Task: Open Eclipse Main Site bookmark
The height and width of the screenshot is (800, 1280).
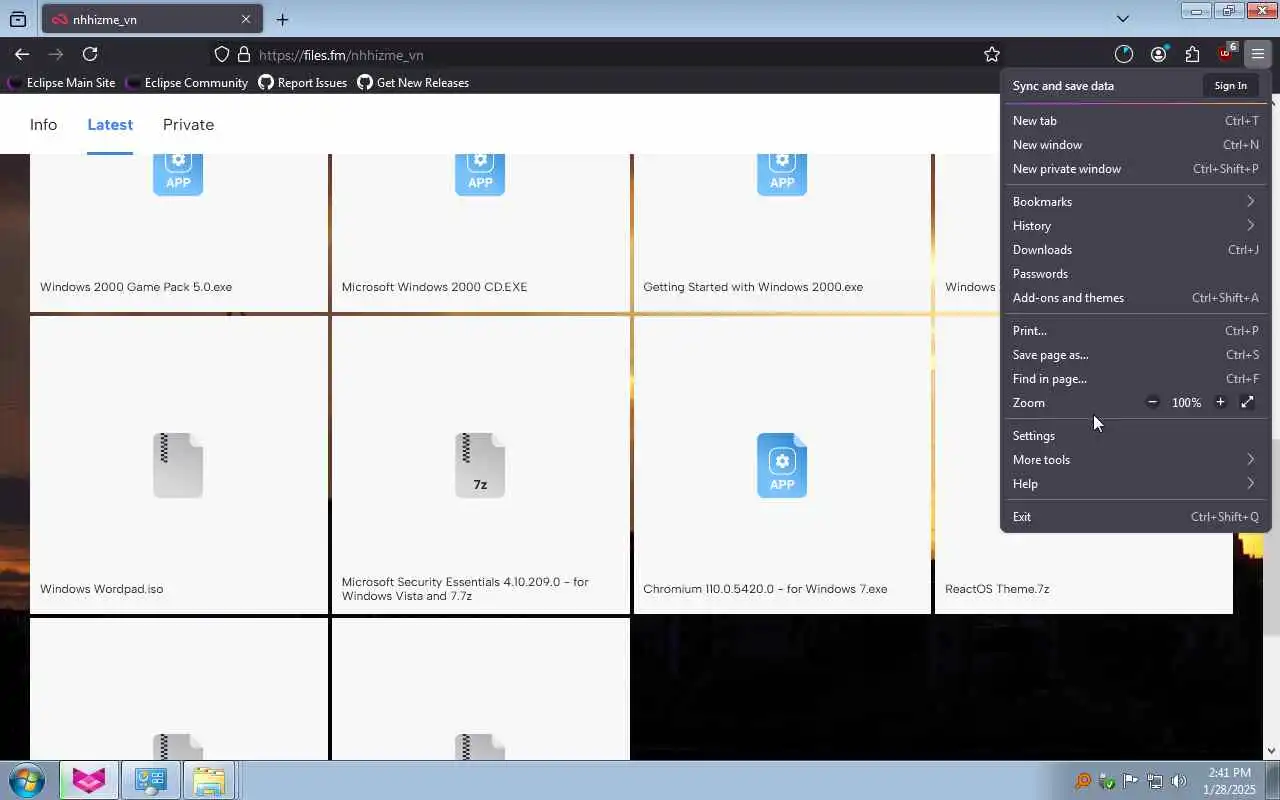Action: [x=61, y=83]
